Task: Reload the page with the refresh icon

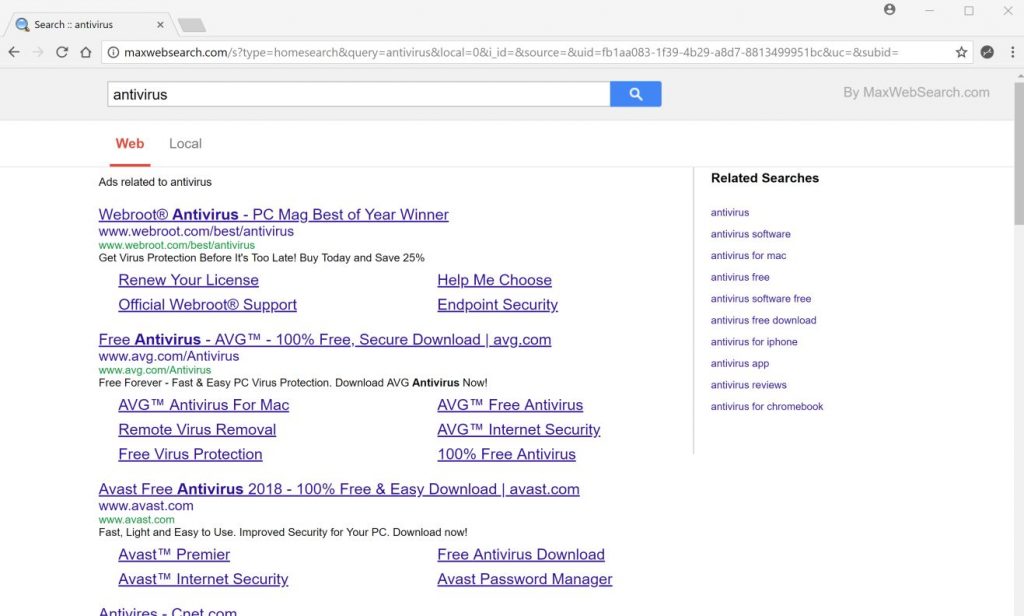Action: pyautogui.click(x=62, y=52)
